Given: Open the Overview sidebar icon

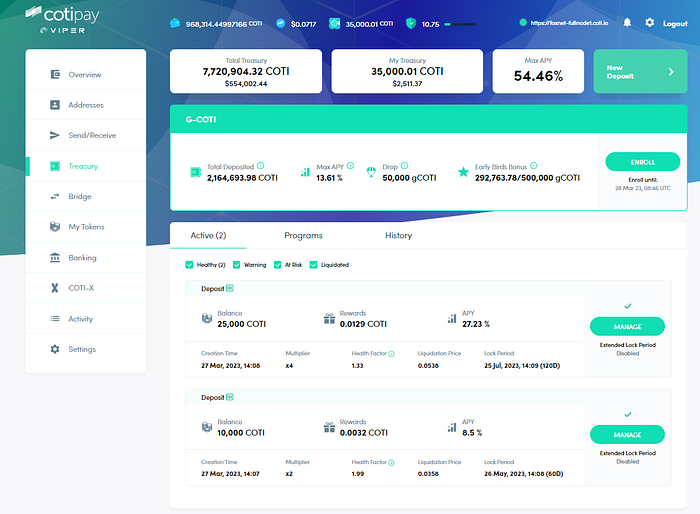Looking at the screenshot, I should coord(55,74).
